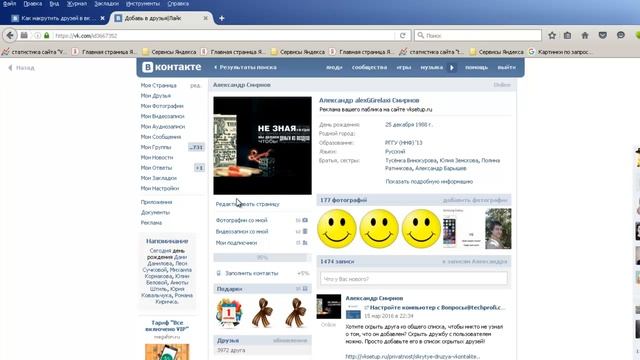Reload the page with refresh icon

[x=402, y=36]
